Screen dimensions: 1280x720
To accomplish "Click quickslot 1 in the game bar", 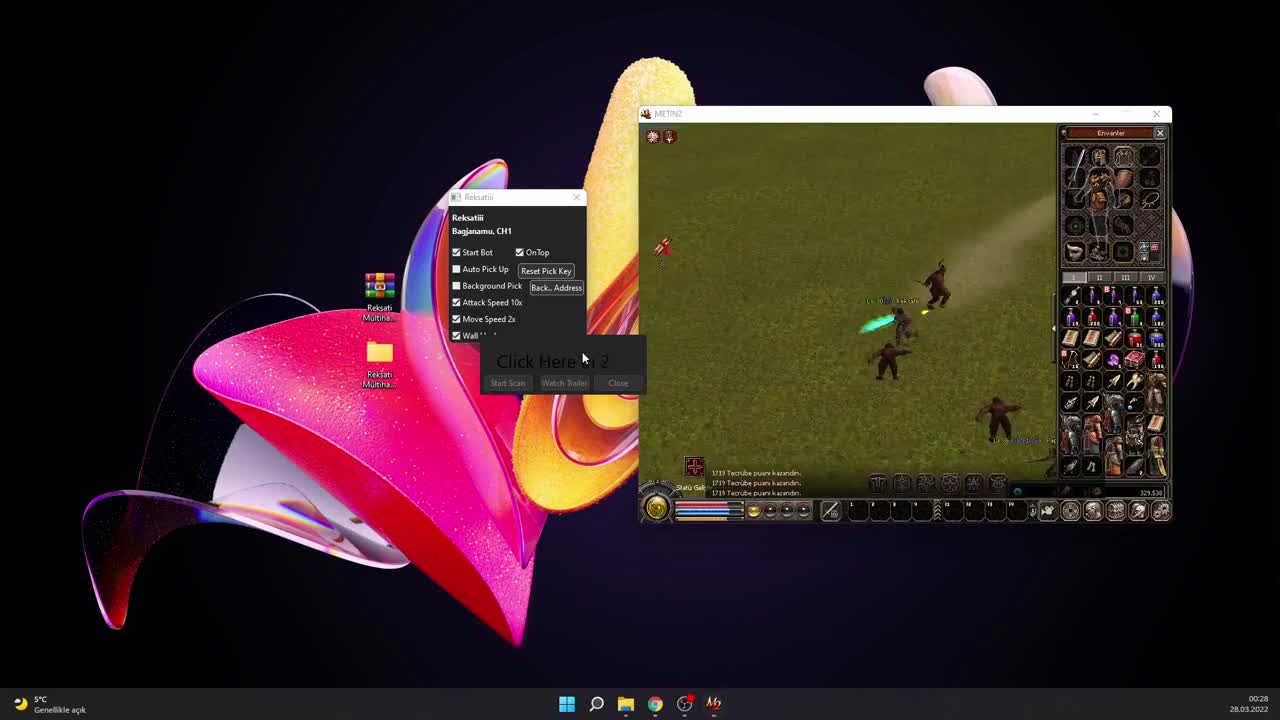I will coord(857,510).
